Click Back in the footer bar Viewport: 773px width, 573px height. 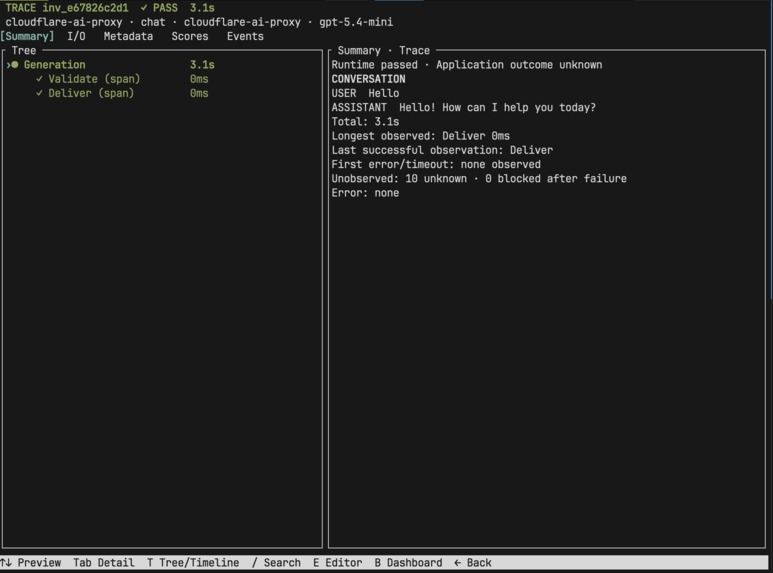pos(473,563)
